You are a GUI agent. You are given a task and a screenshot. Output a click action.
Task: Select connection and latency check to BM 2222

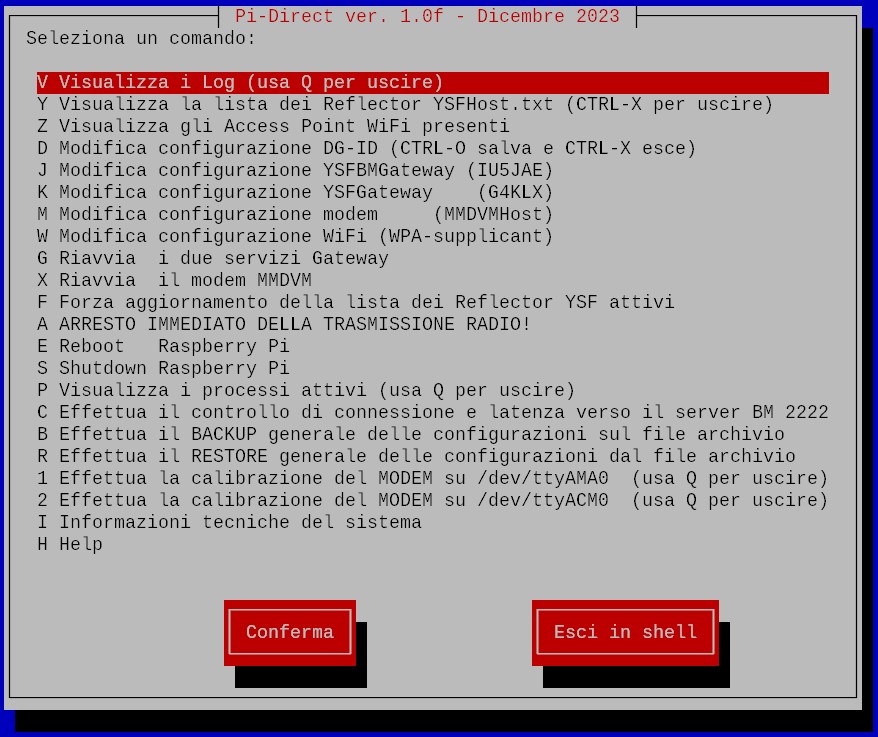(x=432, y=412)
